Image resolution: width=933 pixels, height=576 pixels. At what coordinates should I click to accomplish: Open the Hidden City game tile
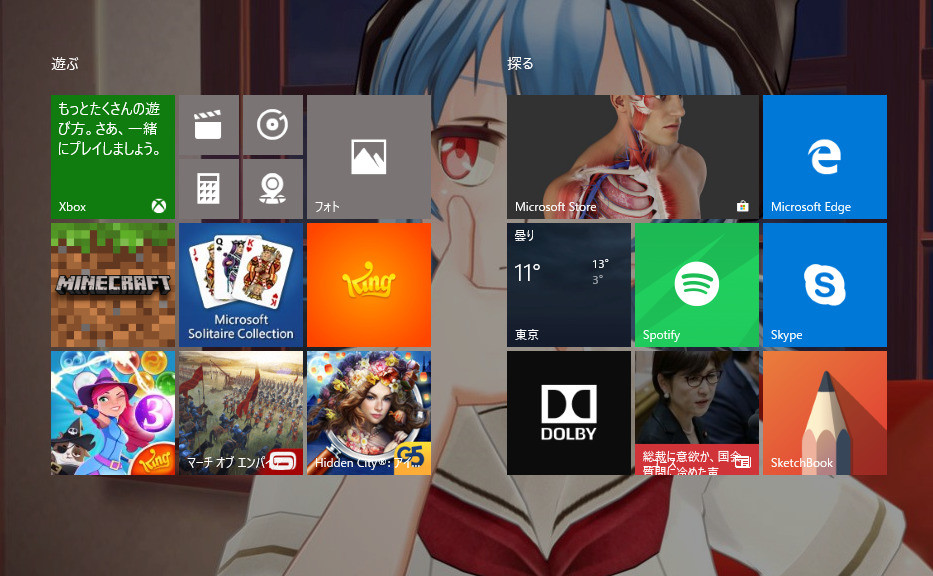click(x=369, y=413)
